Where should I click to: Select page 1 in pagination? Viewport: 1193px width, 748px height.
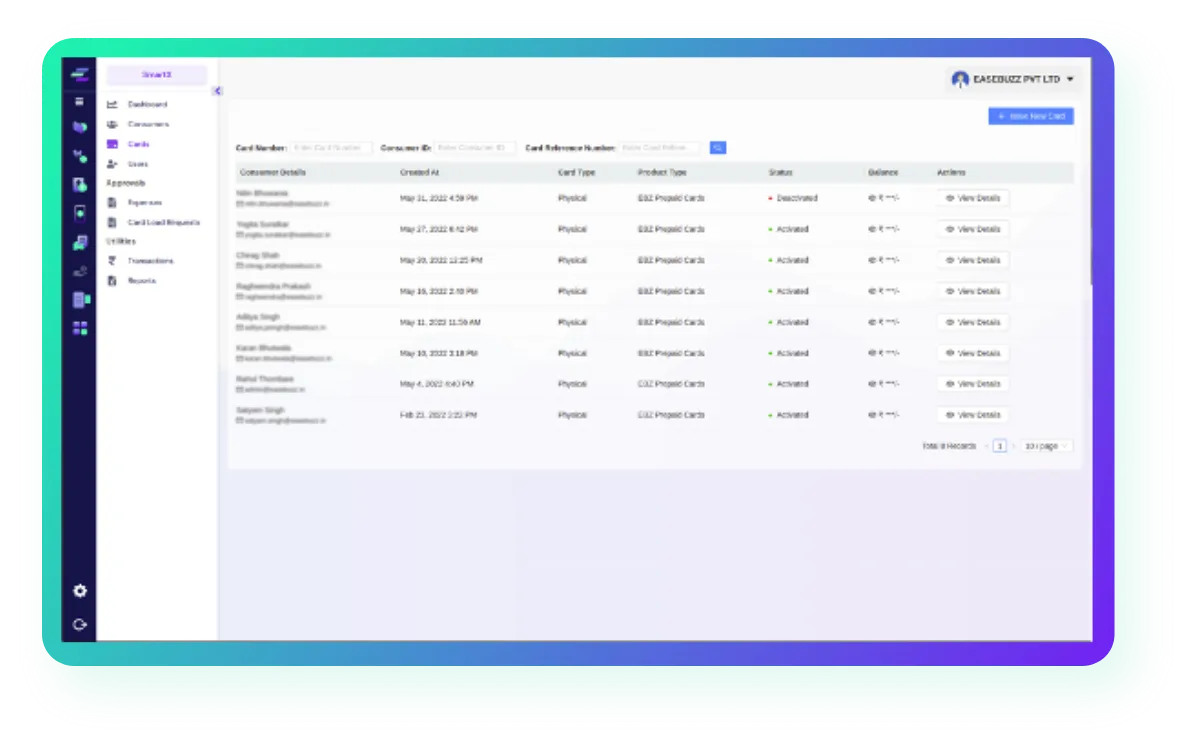(1000, 446)
